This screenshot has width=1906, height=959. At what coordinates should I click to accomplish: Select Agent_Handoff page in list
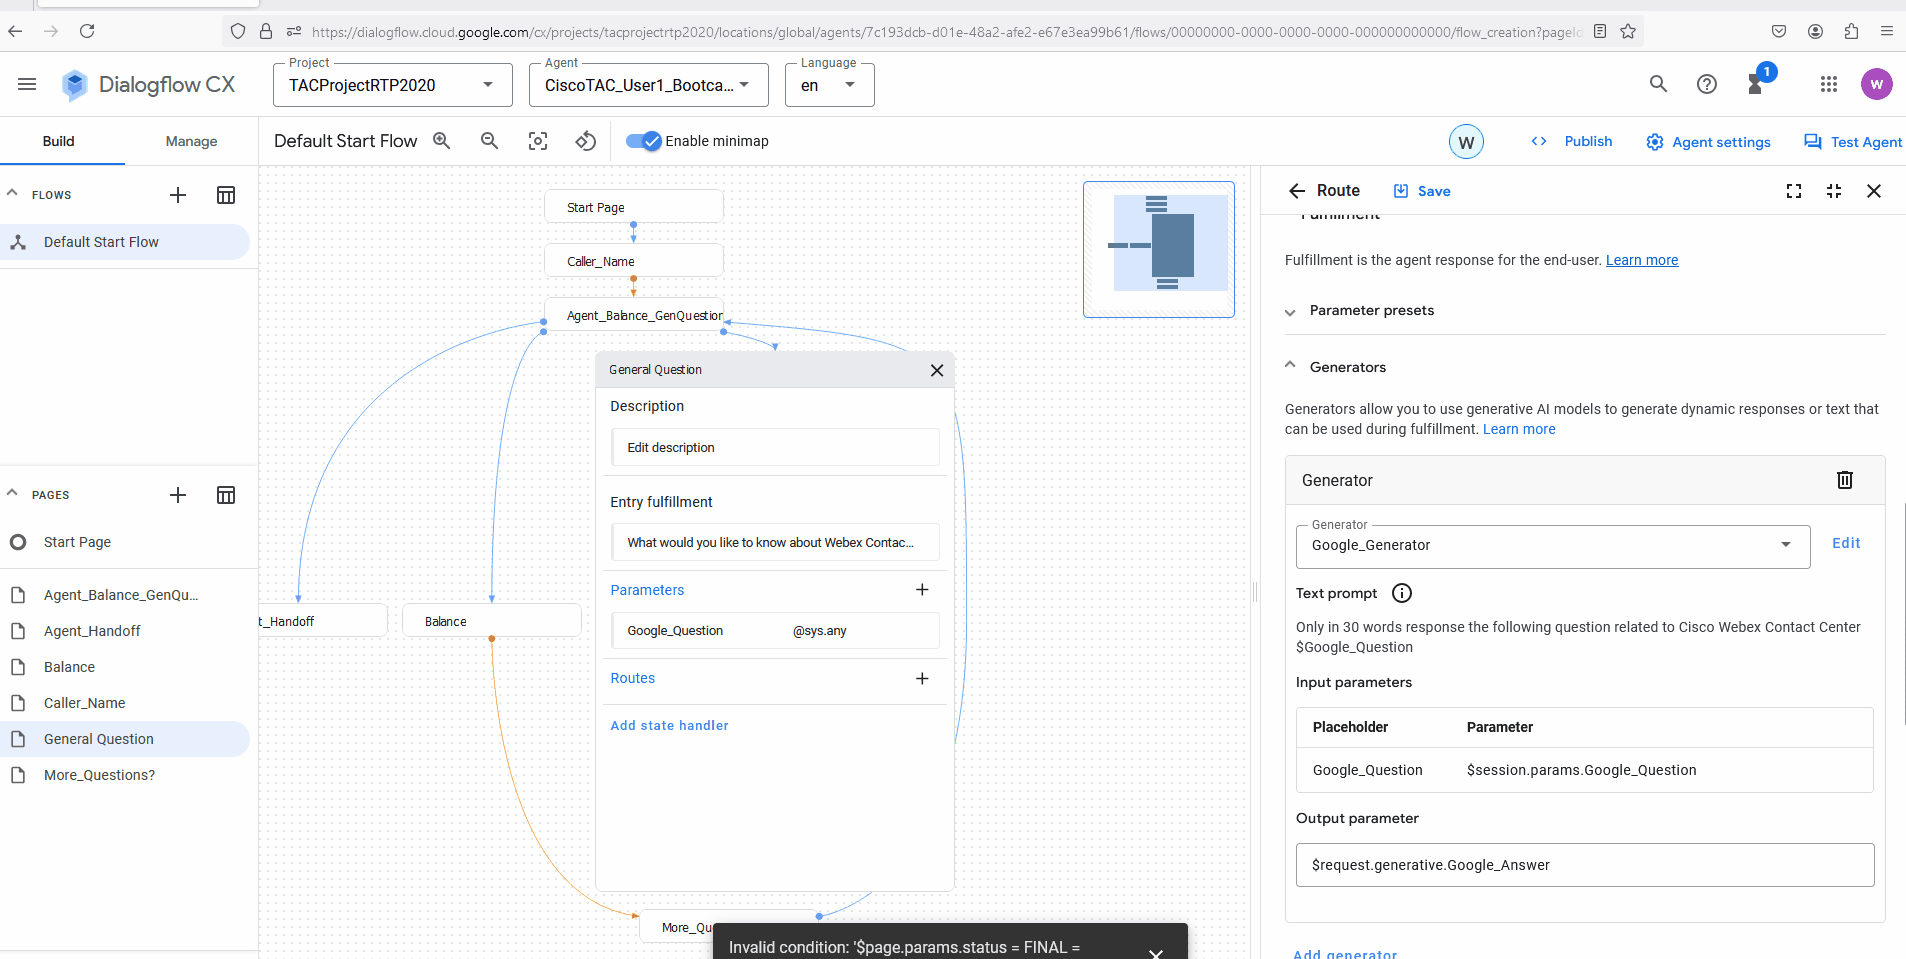click(x=125, y=631)
